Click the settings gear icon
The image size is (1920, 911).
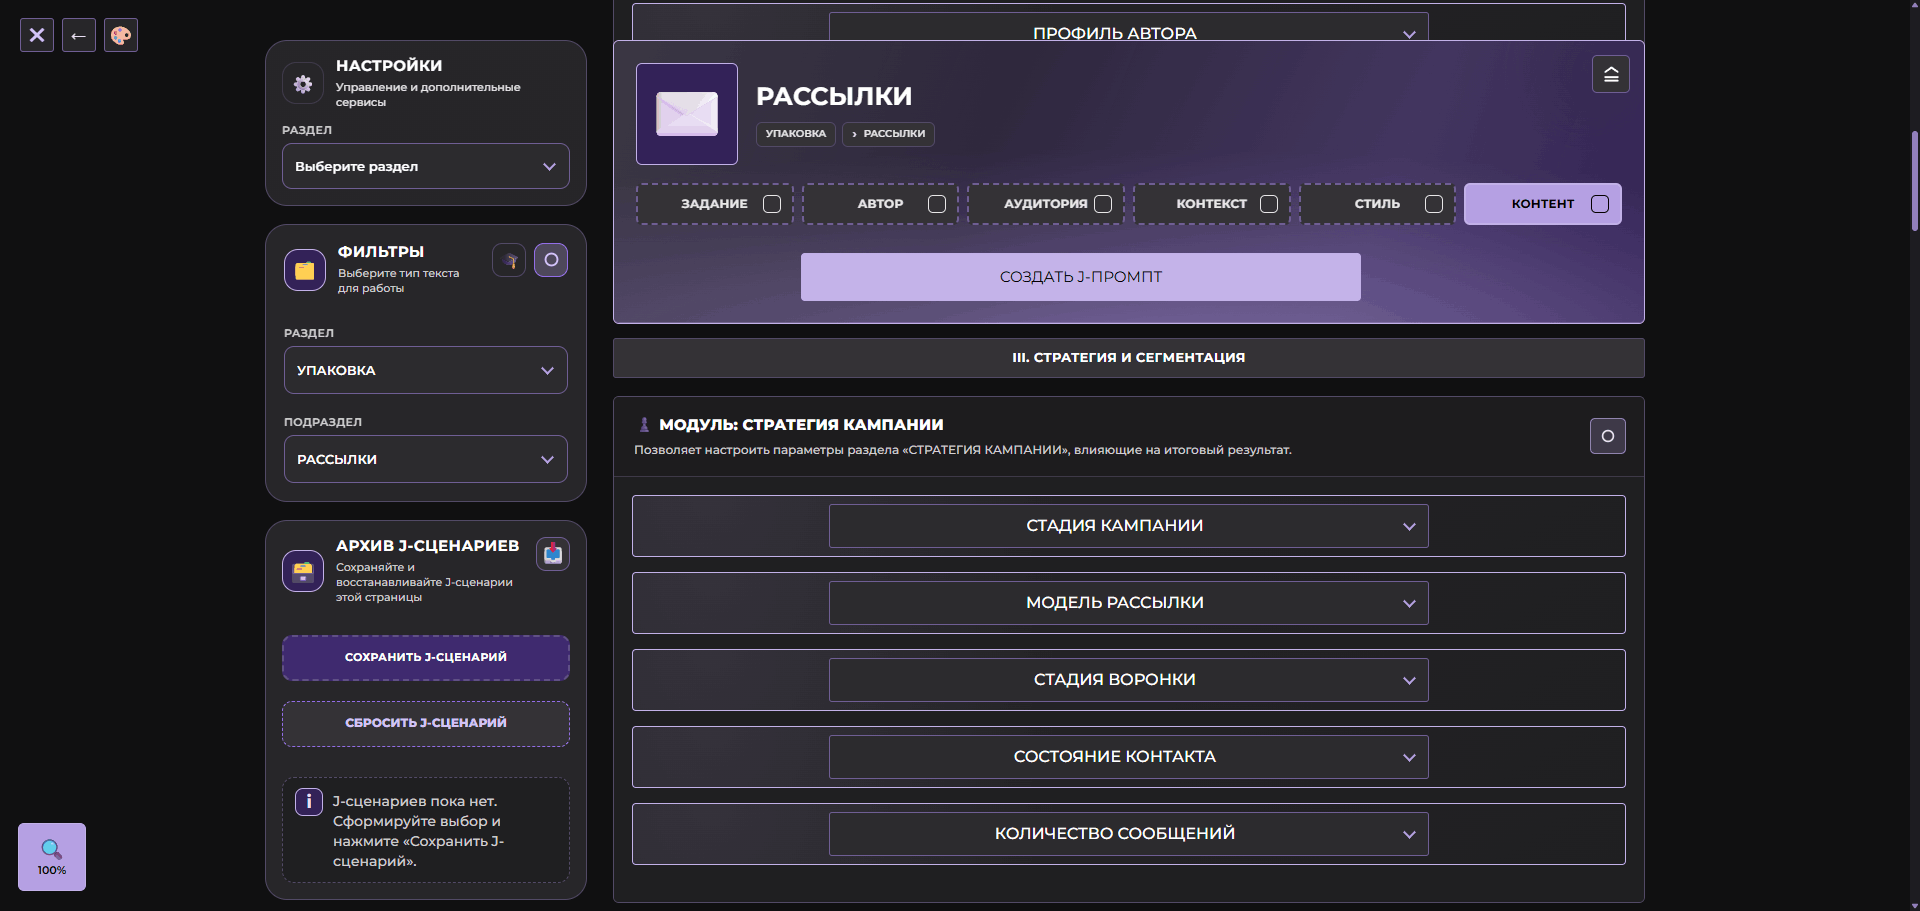click(303, 84)
